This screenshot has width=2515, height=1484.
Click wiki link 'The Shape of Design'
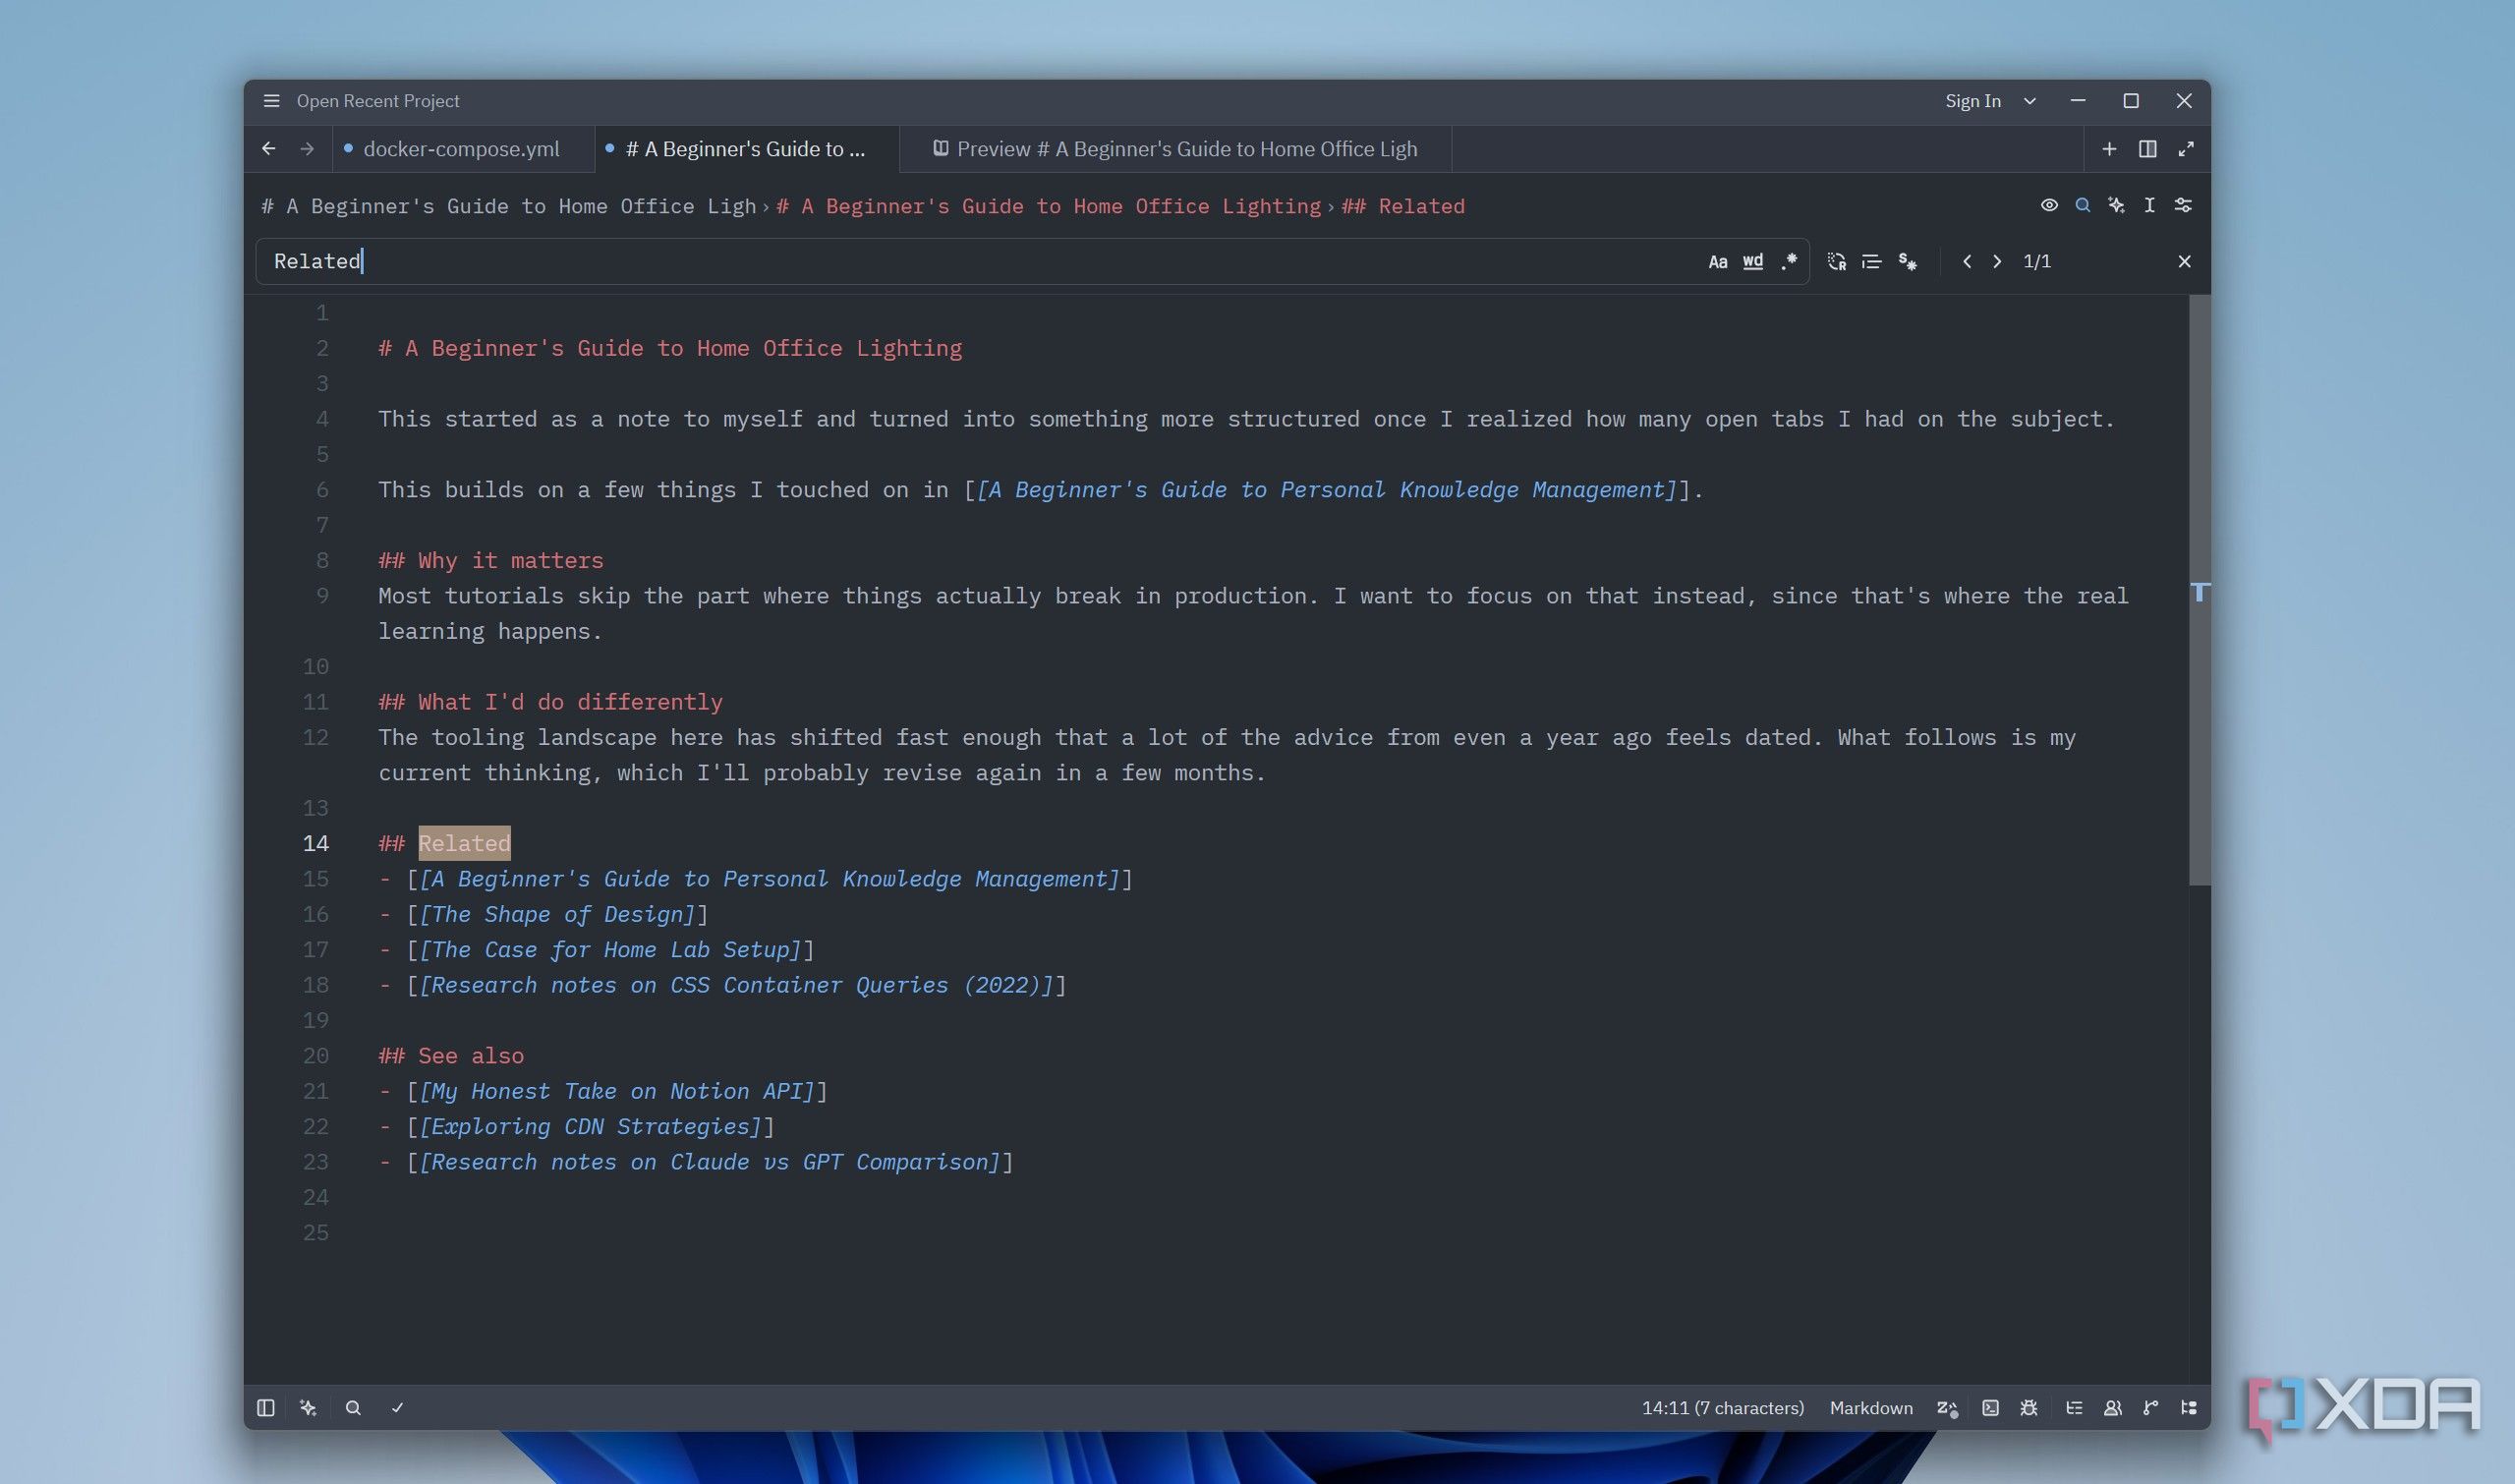(558, 914)
